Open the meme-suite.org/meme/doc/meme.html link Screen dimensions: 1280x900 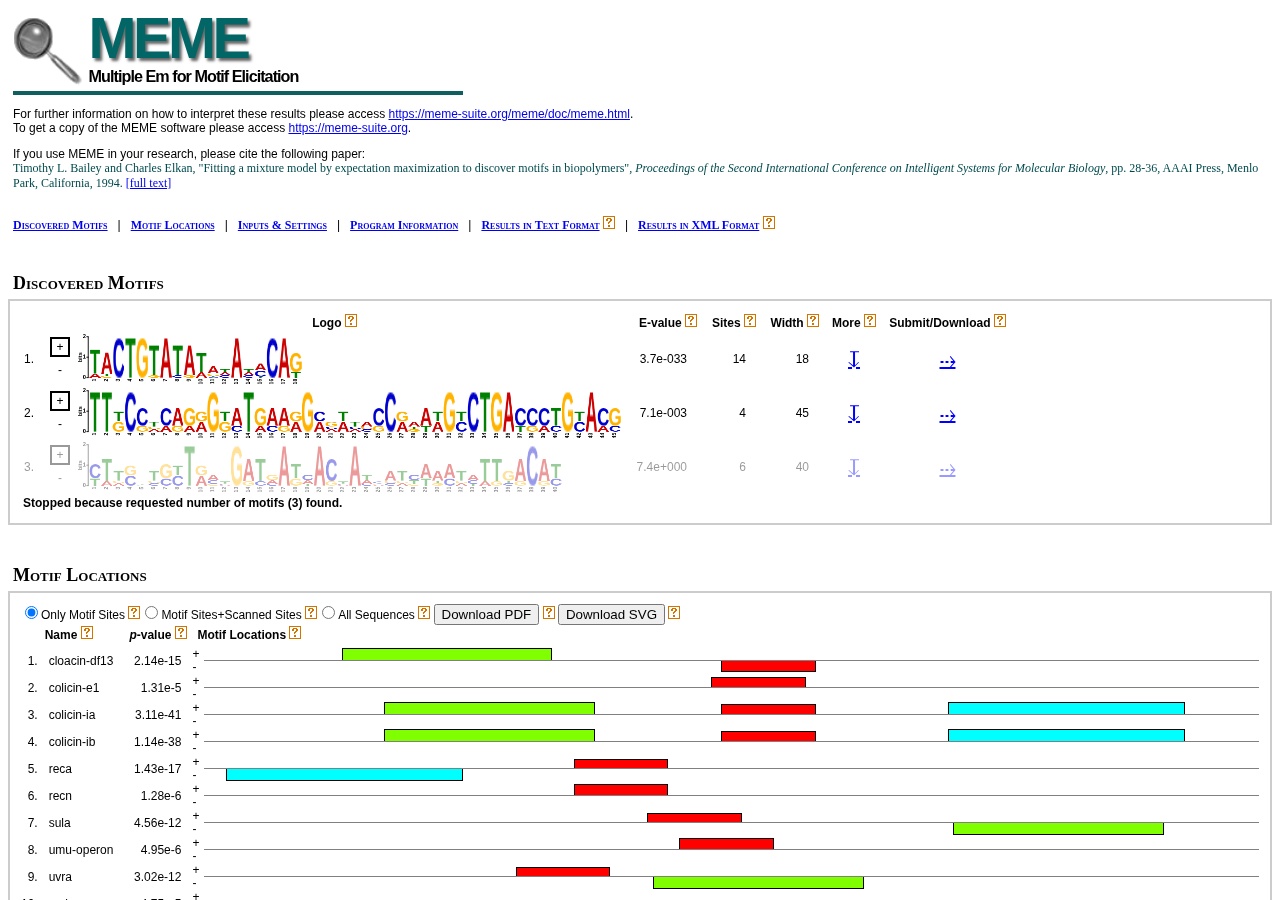[x=509, y=114]
